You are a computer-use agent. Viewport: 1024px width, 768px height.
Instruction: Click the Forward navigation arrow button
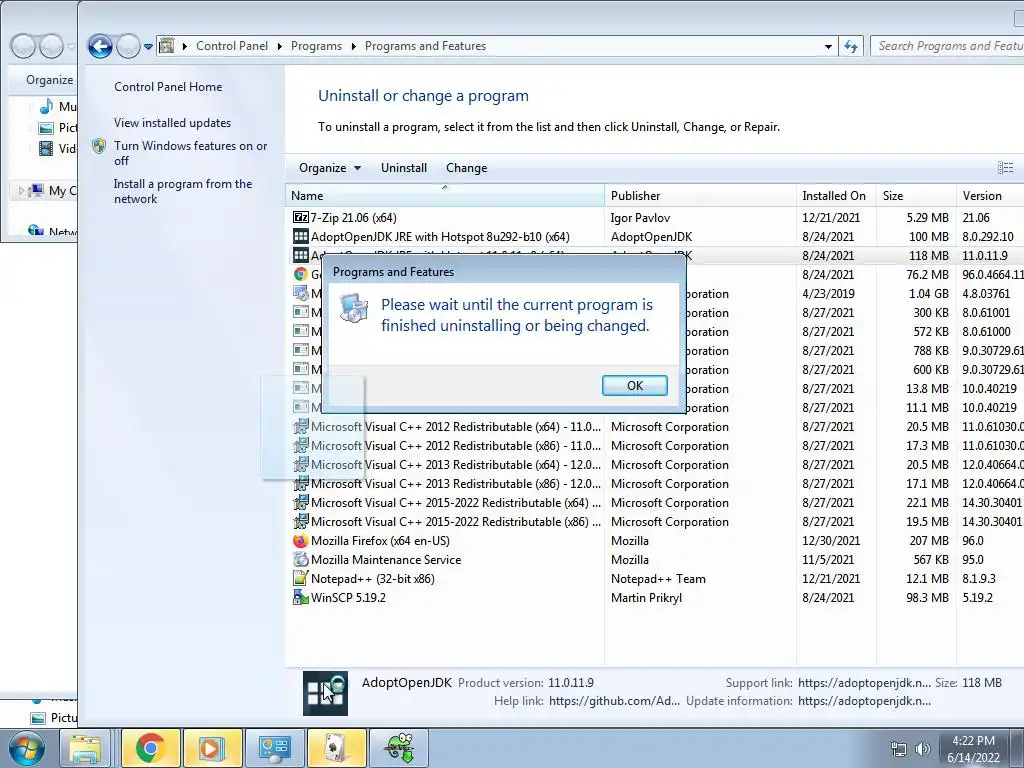point(128,46)
